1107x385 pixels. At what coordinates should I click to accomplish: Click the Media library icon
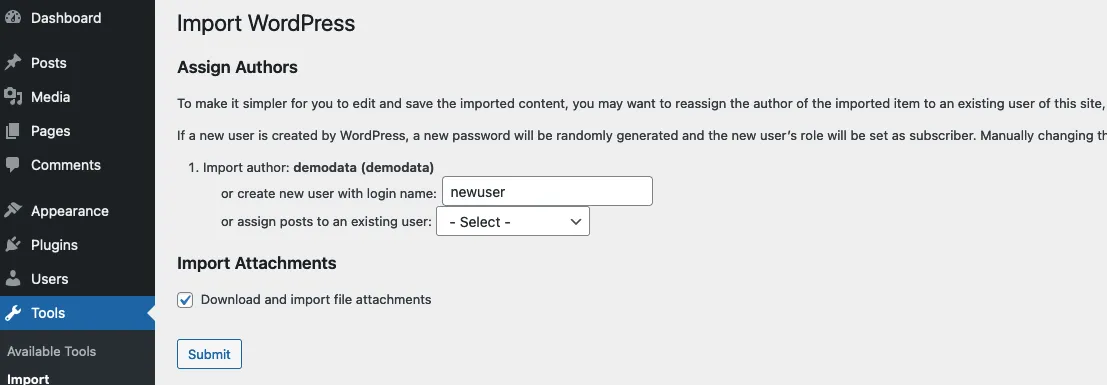(x=13, y=97)
